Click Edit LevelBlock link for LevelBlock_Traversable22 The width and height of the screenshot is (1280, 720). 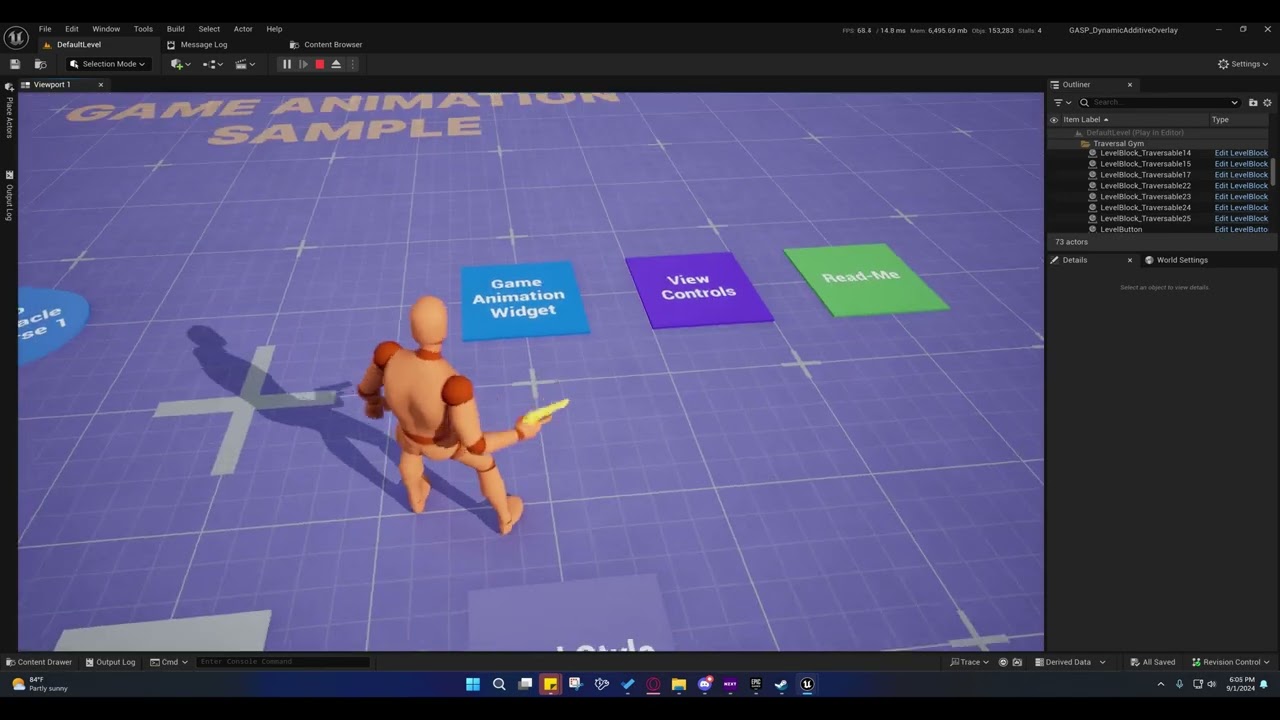pos(1241,186)
